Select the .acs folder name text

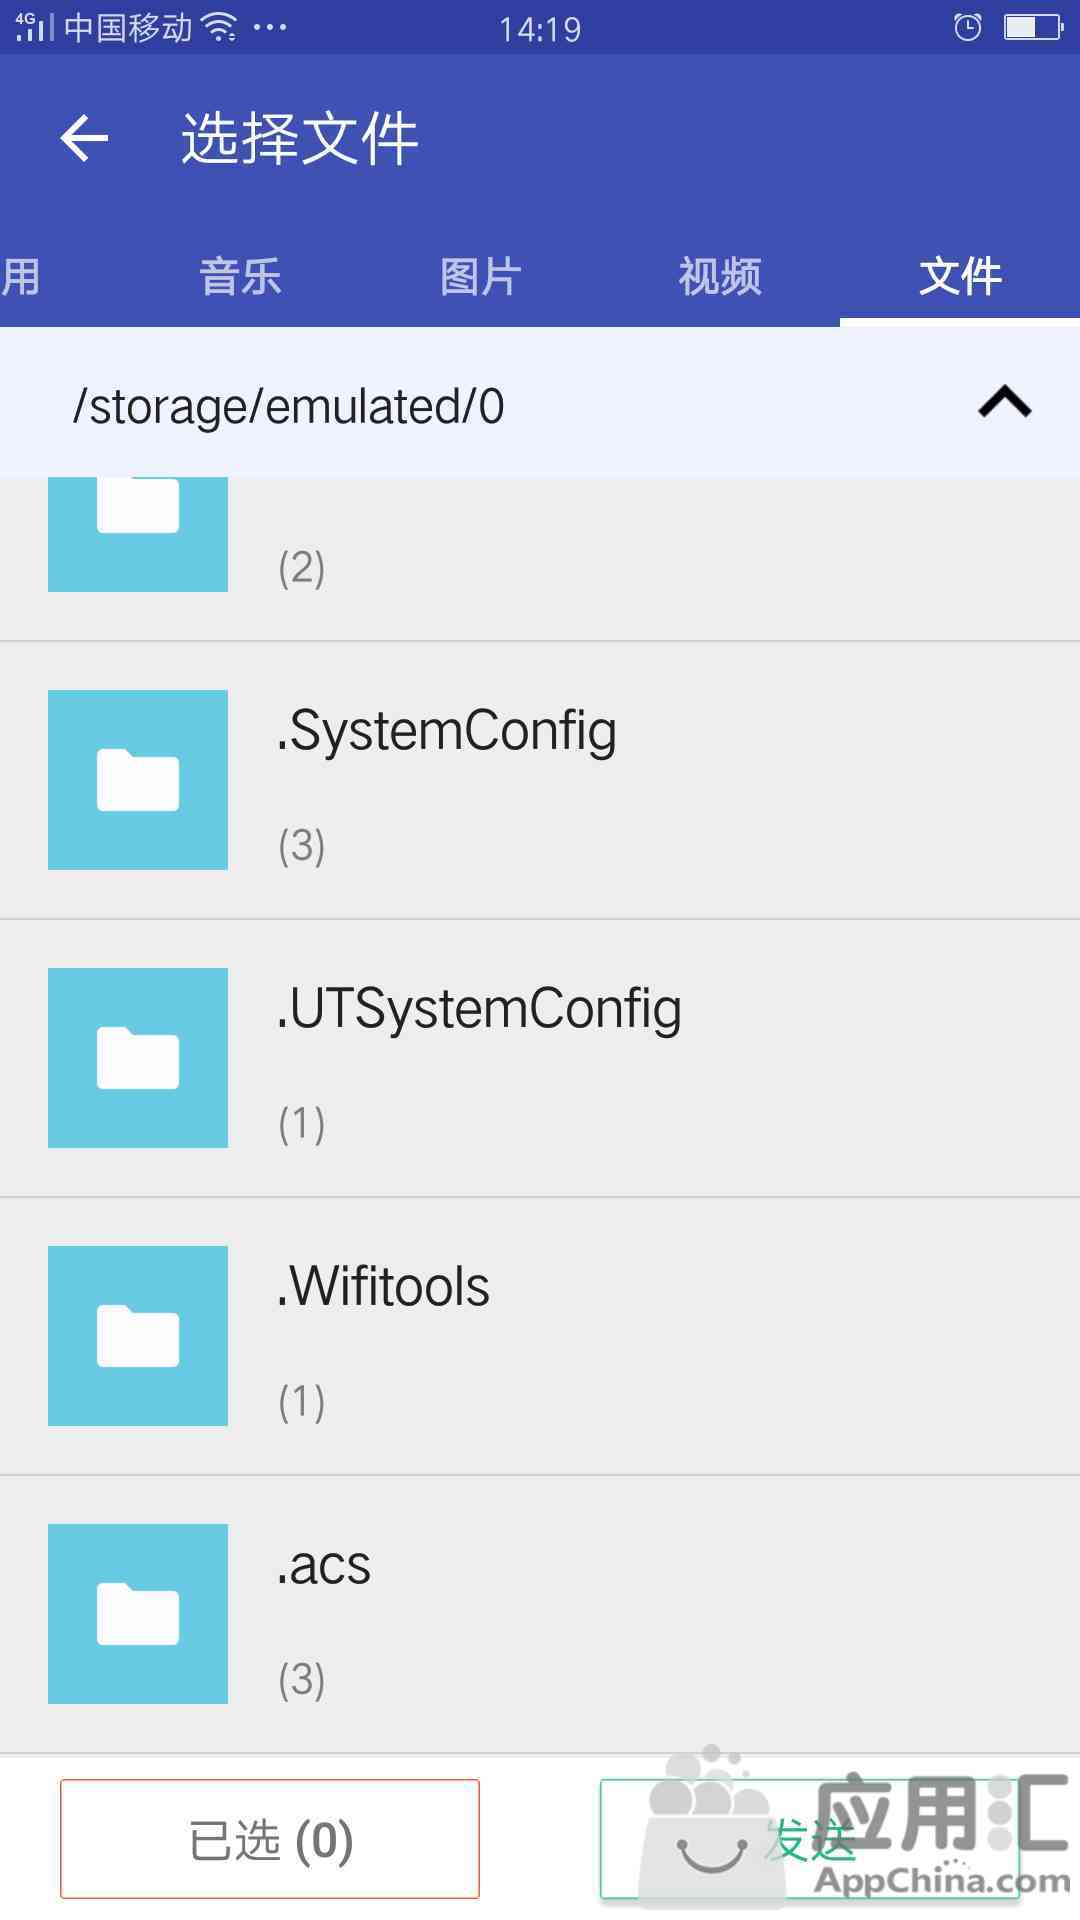click(x=324, y=1565)
